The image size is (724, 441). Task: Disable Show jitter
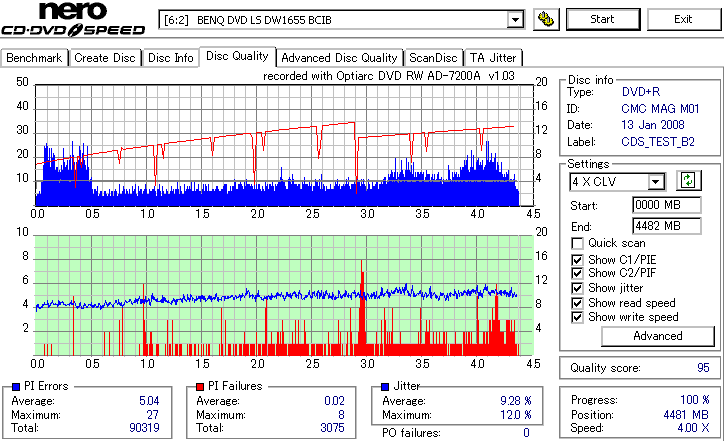click(577, 288)
